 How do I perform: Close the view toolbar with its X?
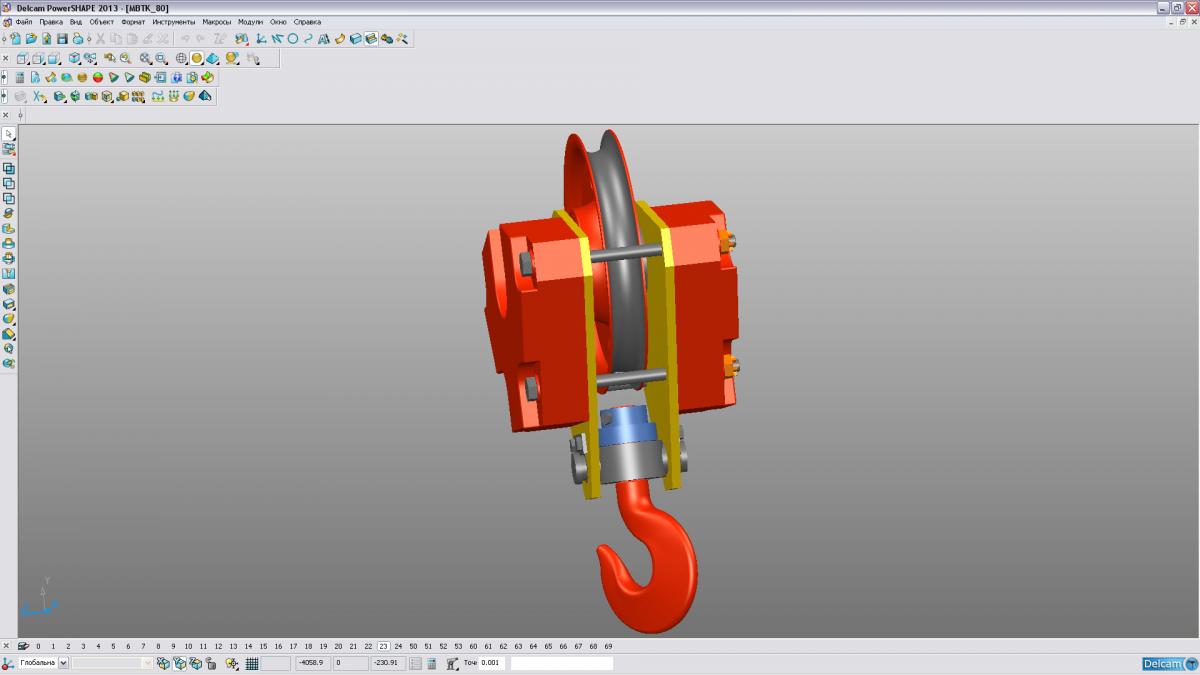coord(5,58)
